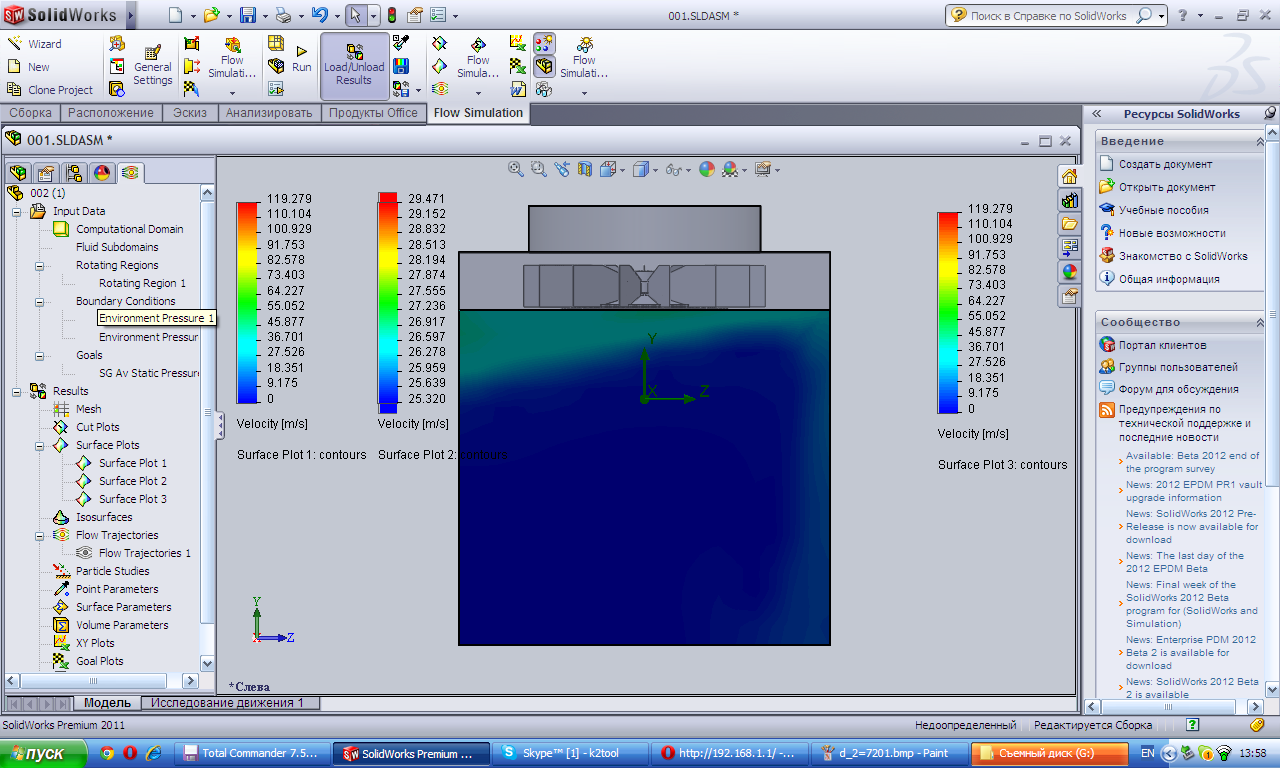The width and height of the screenshot is (1280, 768).
Task: Toggle Load/Unload Results
Action: (354, 65)
